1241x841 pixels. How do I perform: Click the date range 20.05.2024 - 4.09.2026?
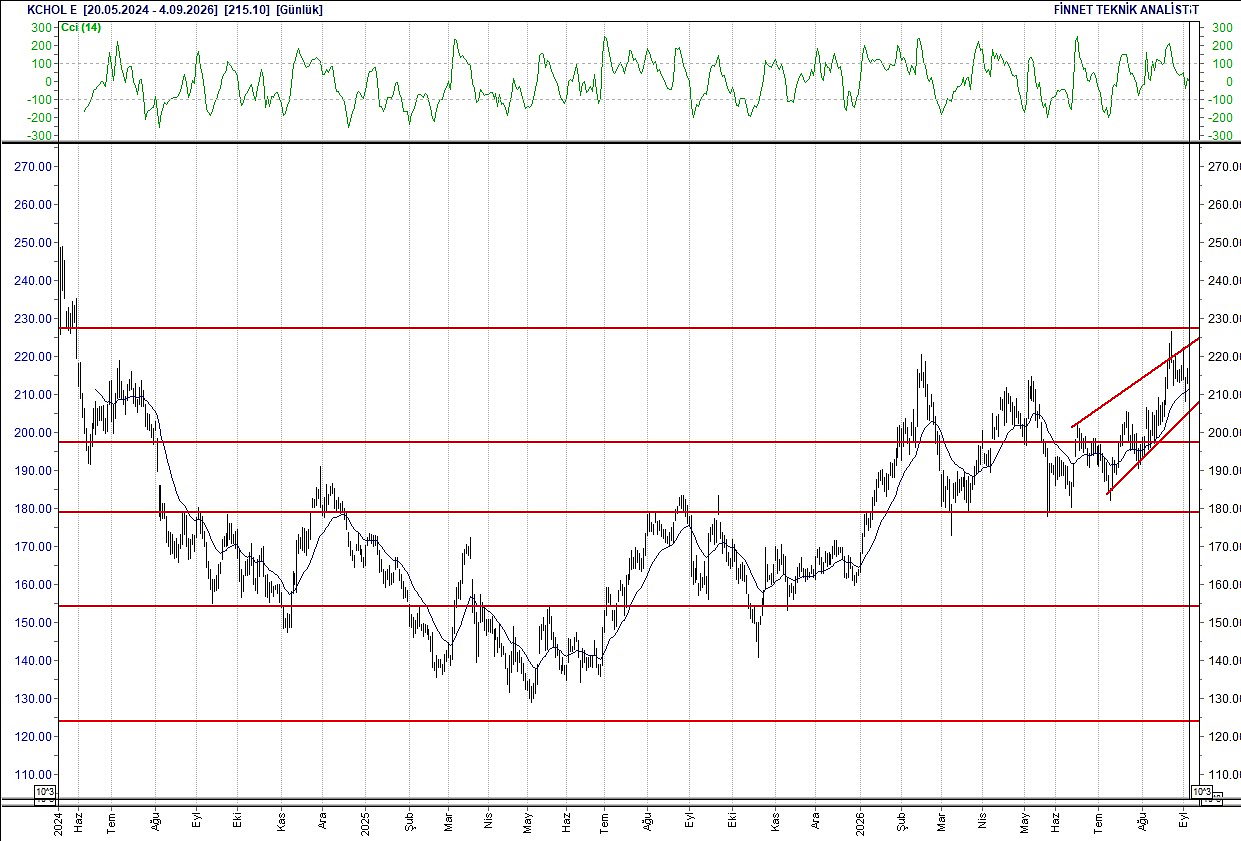point(150,9)
